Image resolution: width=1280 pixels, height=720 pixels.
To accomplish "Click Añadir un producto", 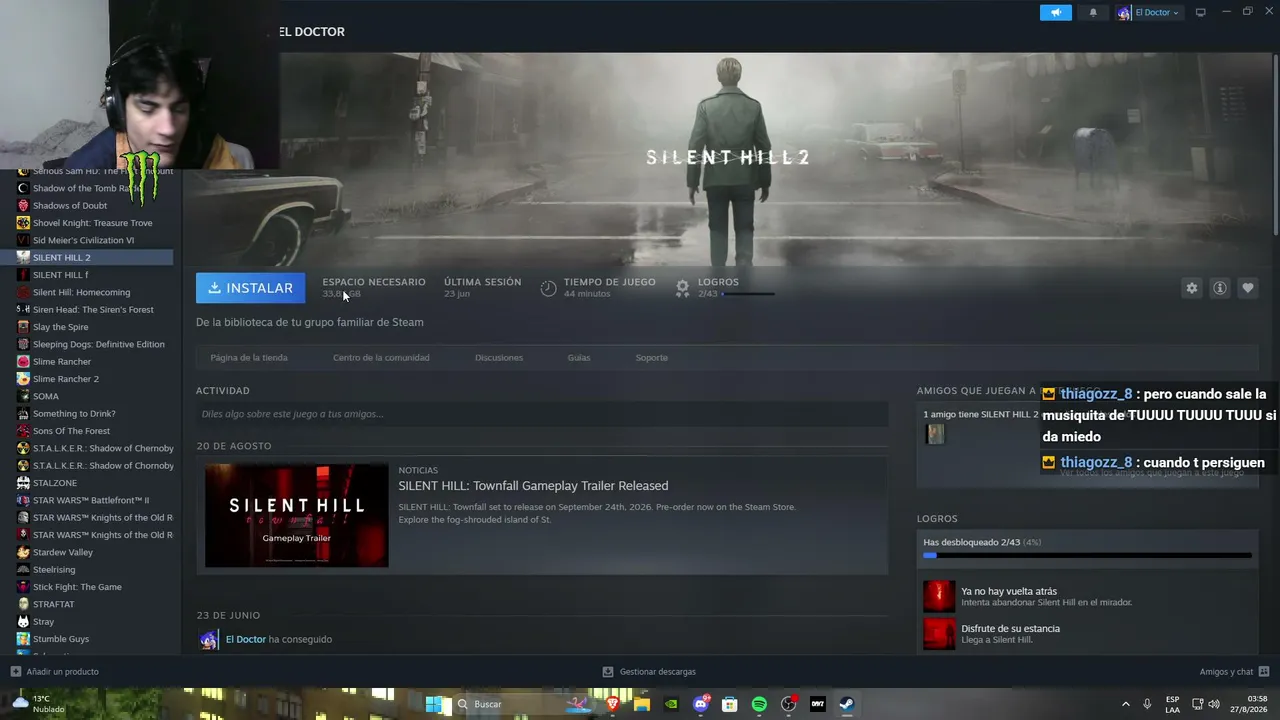I will click(x=55, y=672).
